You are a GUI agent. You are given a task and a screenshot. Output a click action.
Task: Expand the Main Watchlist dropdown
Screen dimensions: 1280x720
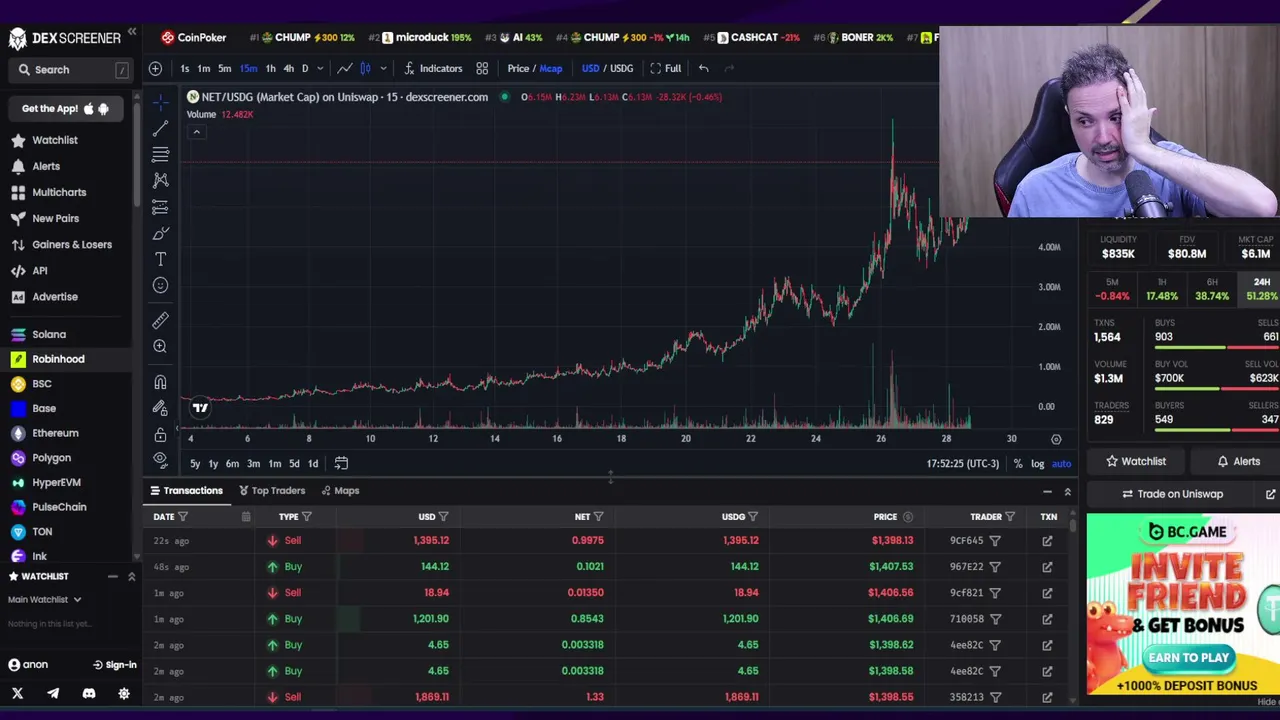point(45,599)
